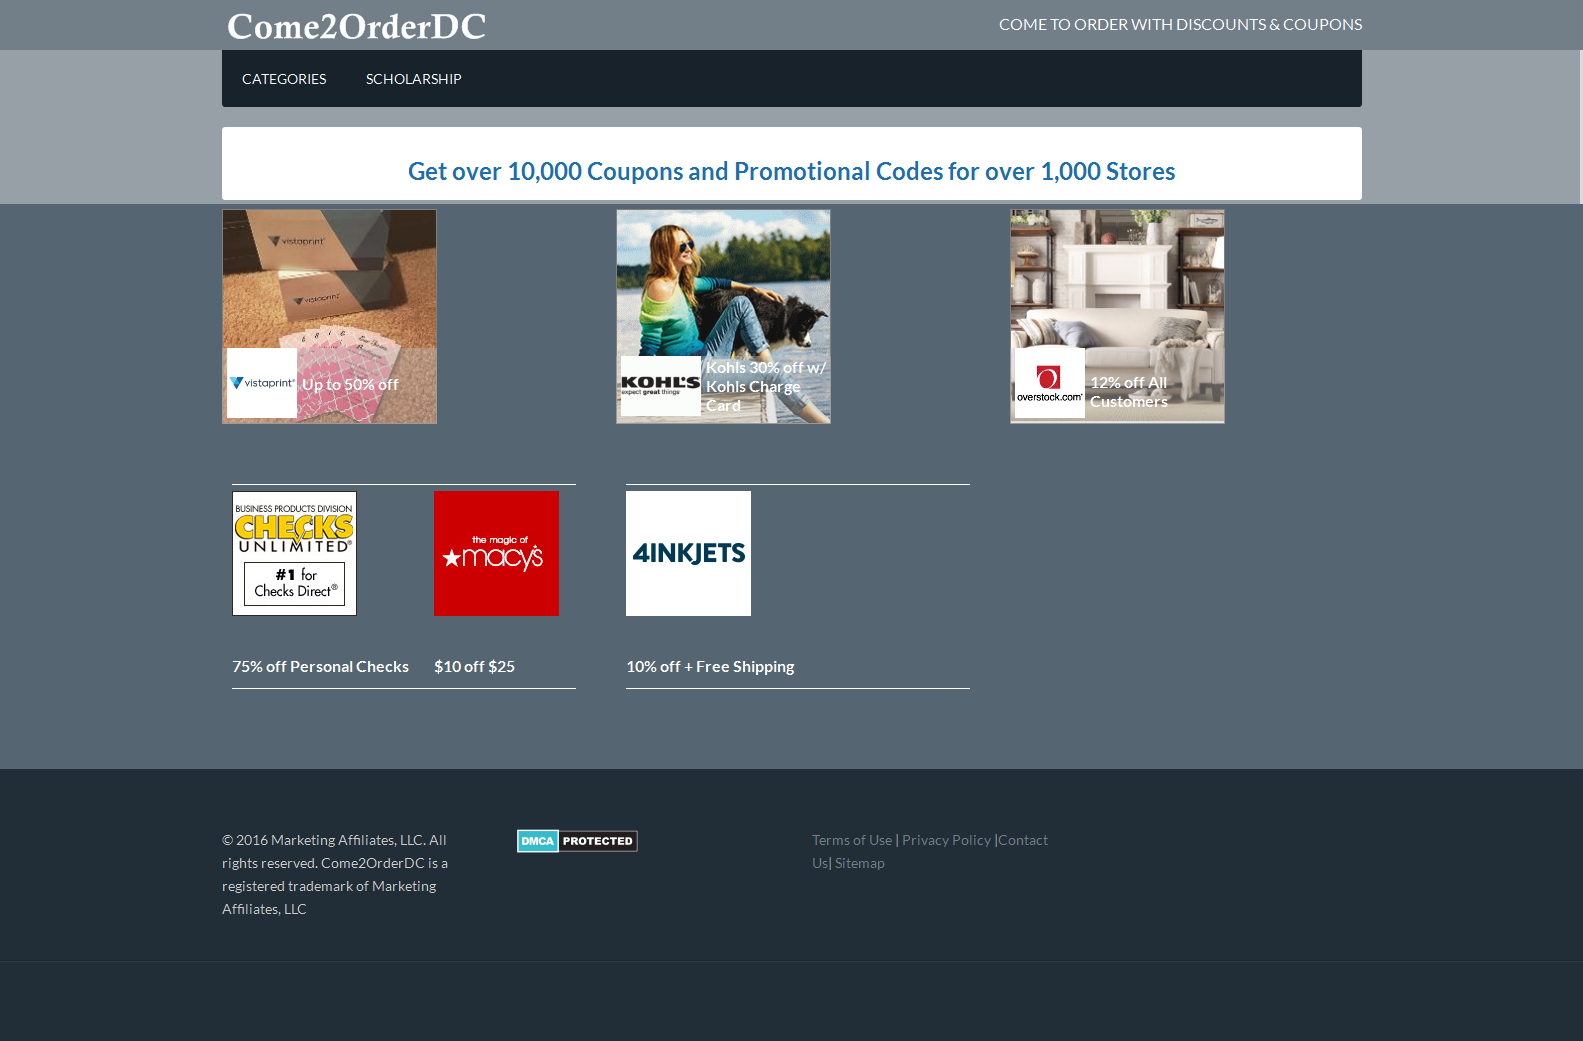This screenshot has width=1583, height=1041.
Task: Open the Up to 50% off deal
Action: (350, 385)
